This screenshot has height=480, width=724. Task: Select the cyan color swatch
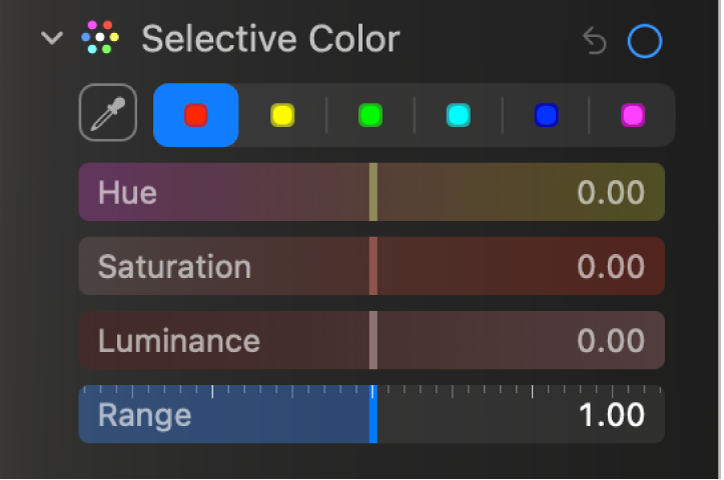[458, 116]
